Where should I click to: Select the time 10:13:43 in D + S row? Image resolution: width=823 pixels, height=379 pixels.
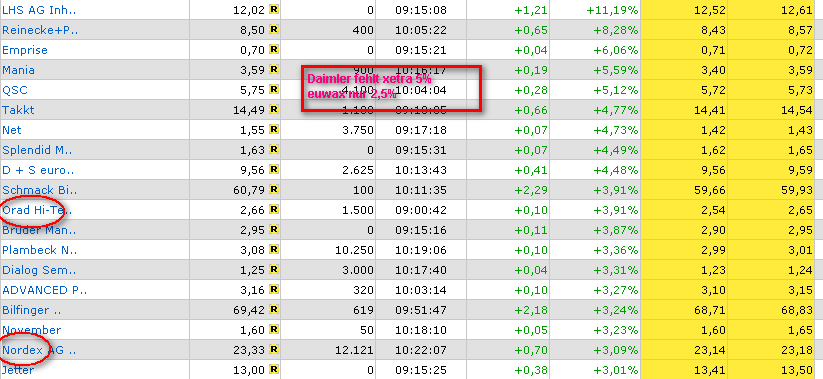click(420, 170)
